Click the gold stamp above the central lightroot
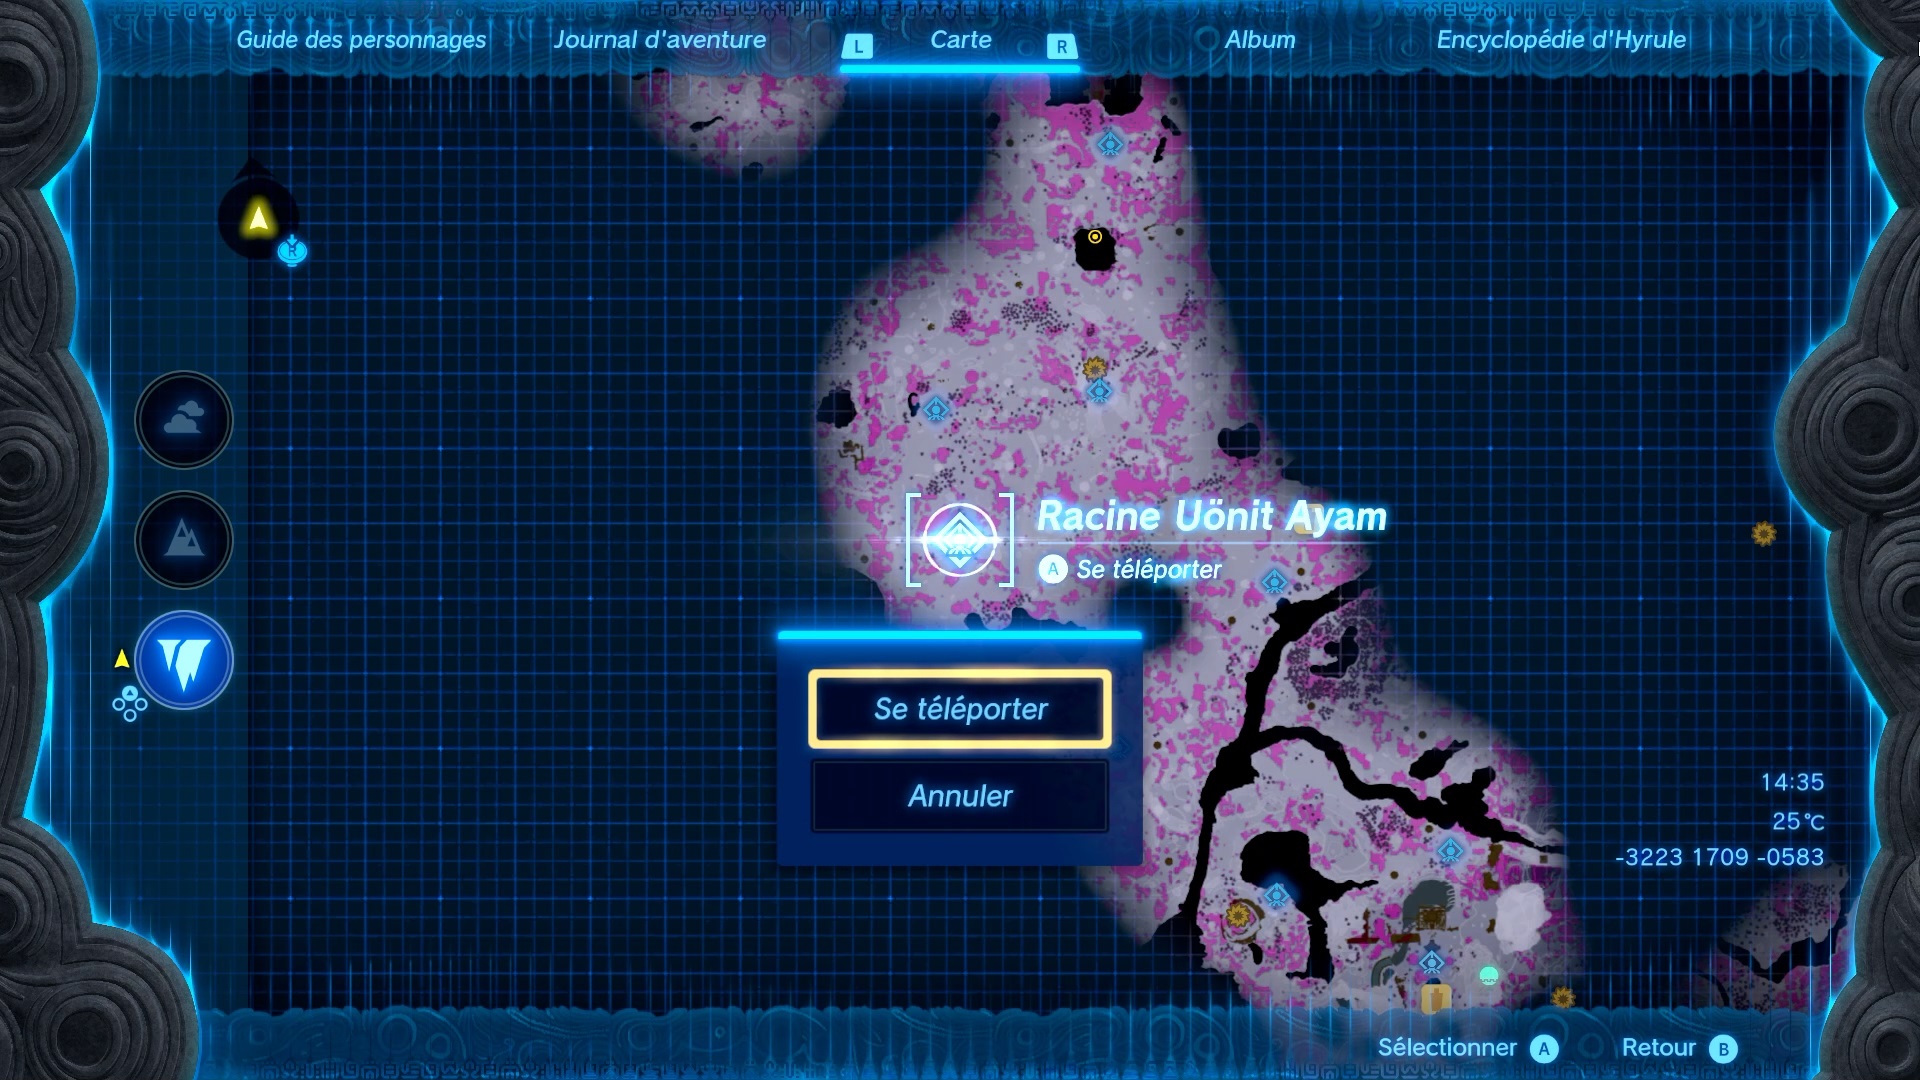The image size is (1920, 1080). (1095, 367)
